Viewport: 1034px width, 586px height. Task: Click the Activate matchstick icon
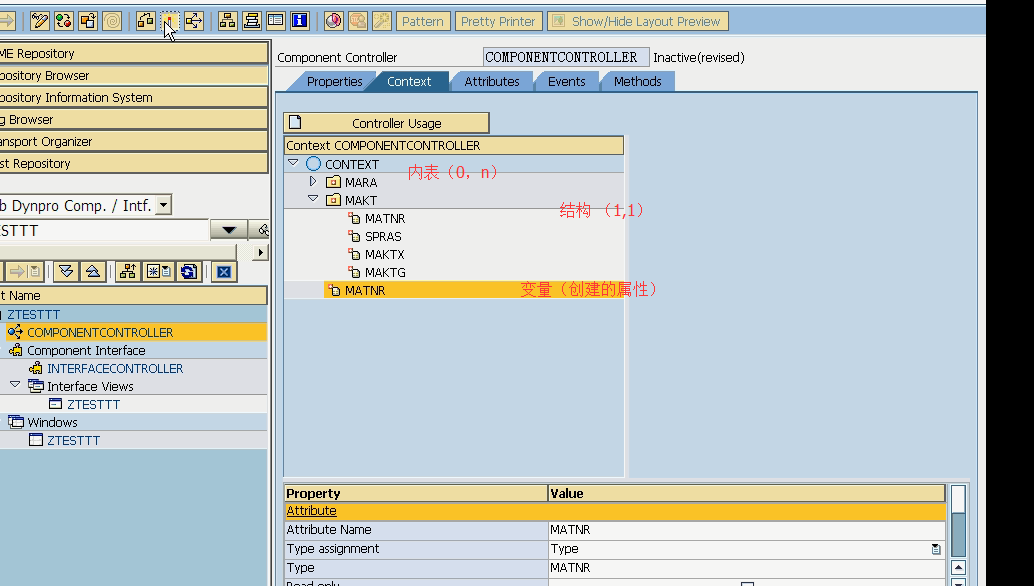tap(169, 21)
